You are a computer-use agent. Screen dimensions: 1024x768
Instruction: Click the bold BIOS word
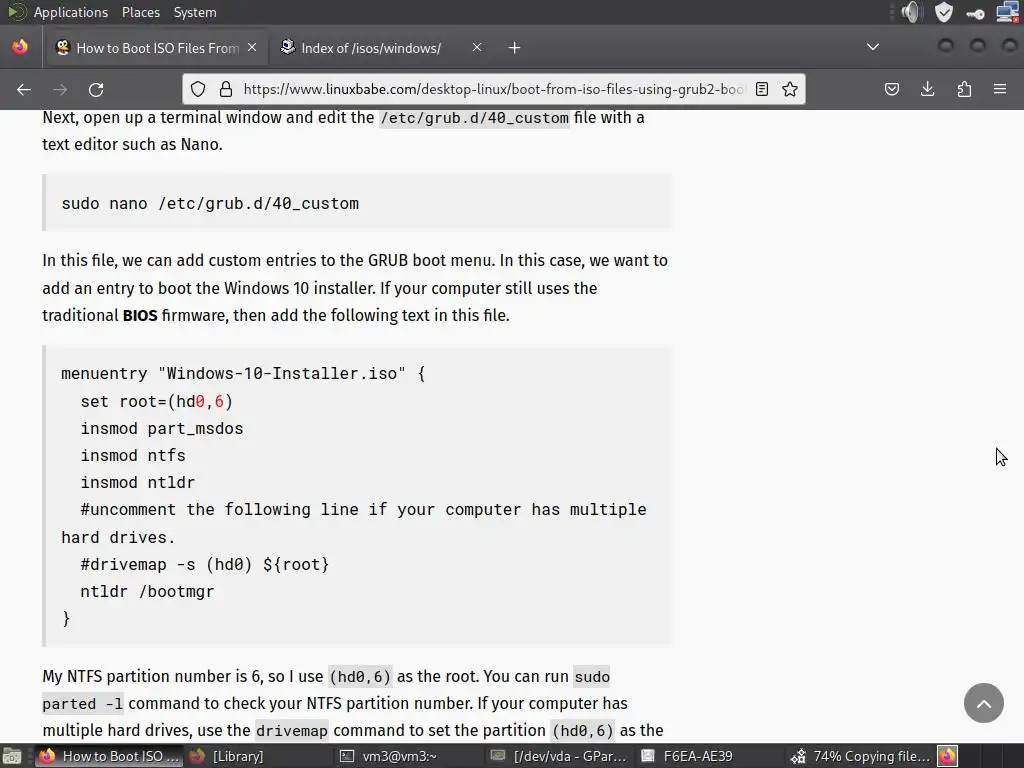tap(140, 315)
